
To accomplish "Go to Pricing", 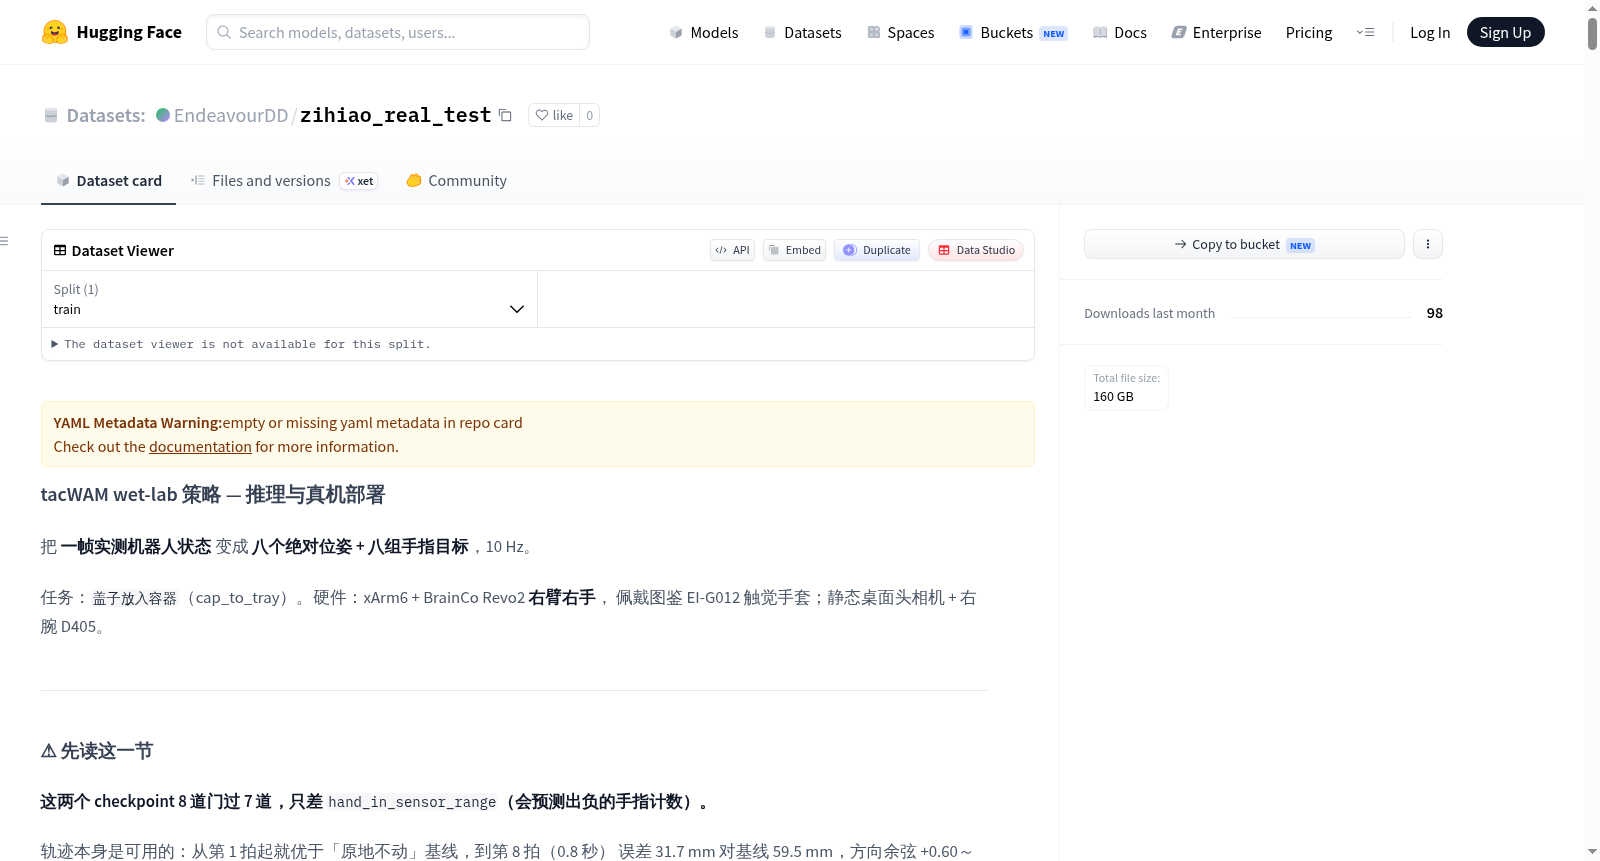I will click(1309, 32).
